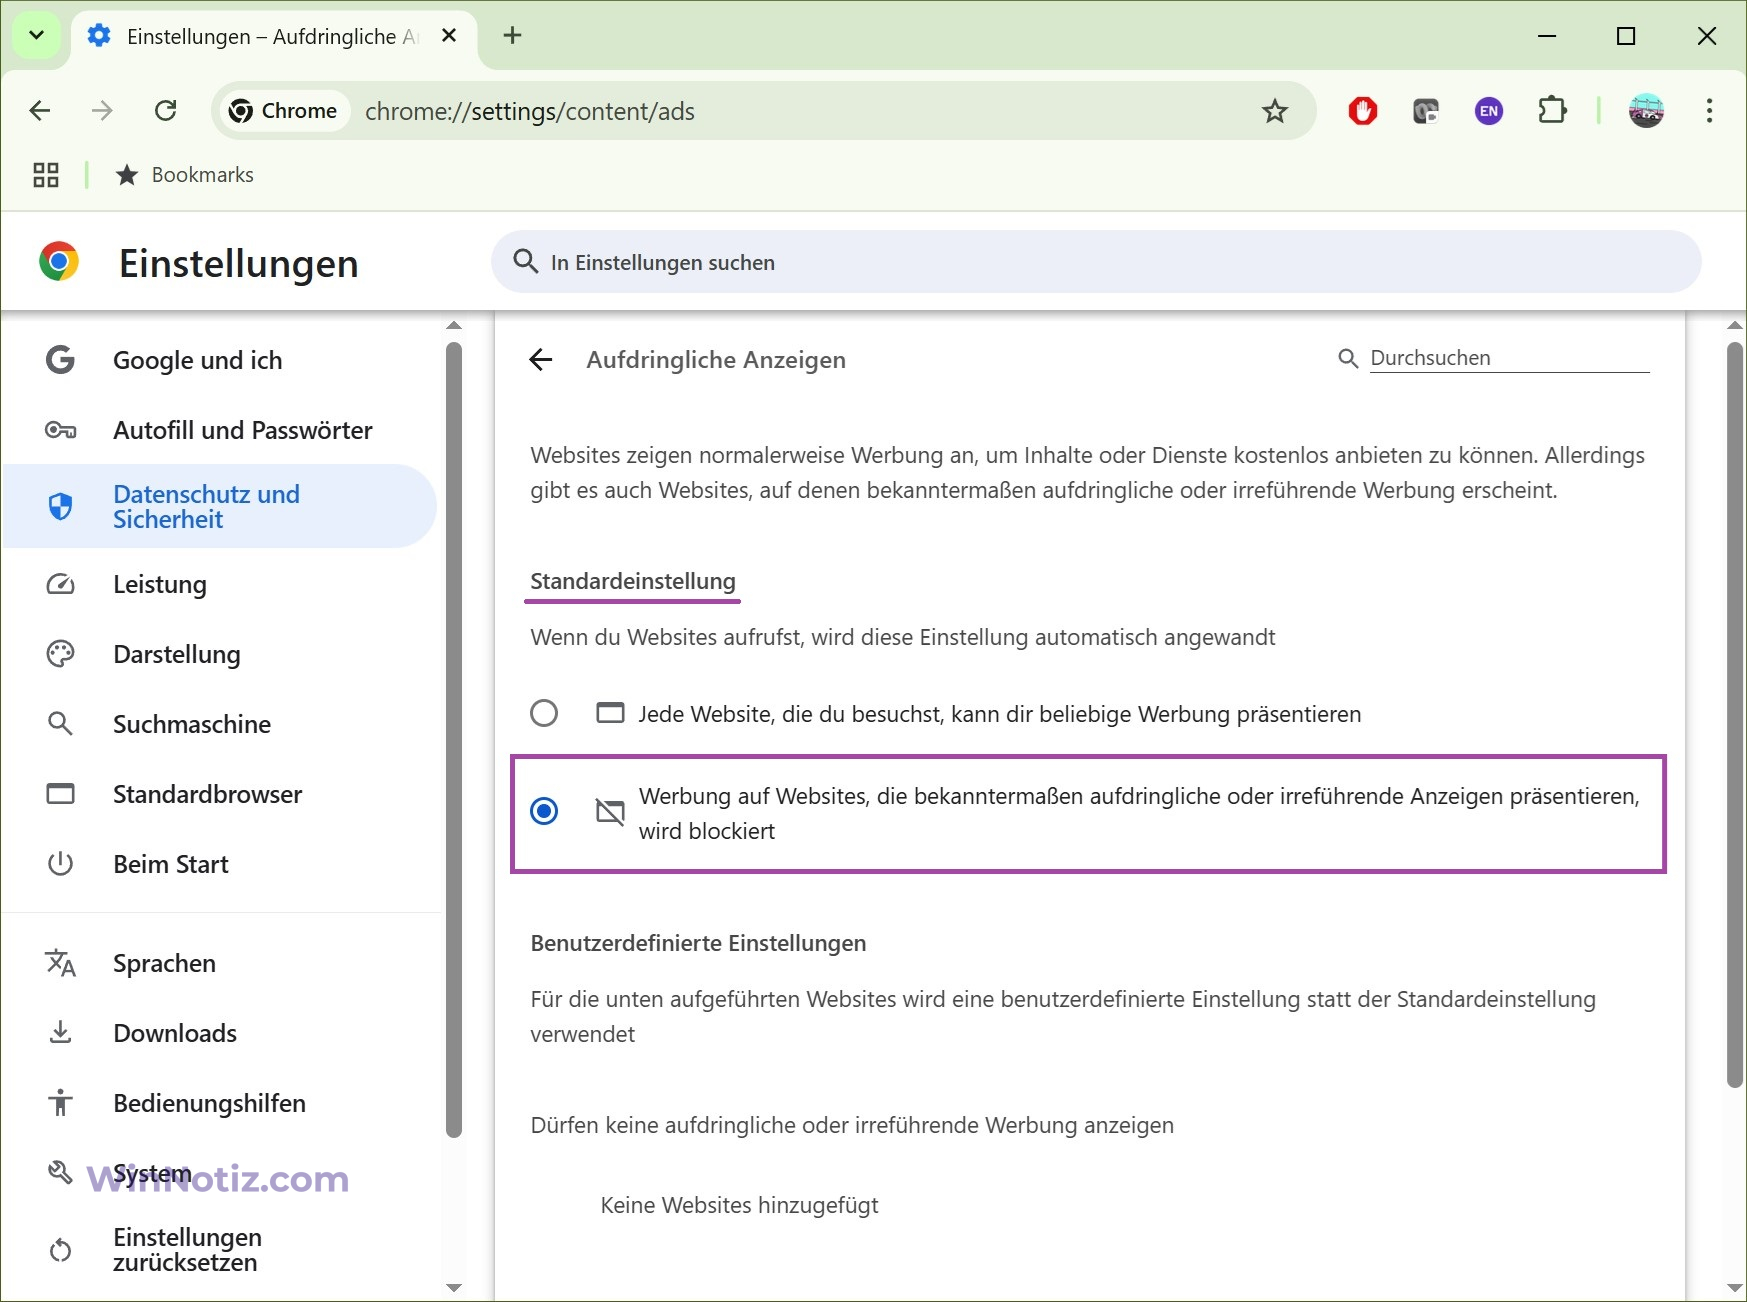Reload the settings page
1747x1302 pixels.
pyautogui.click(x=166, y=111)
